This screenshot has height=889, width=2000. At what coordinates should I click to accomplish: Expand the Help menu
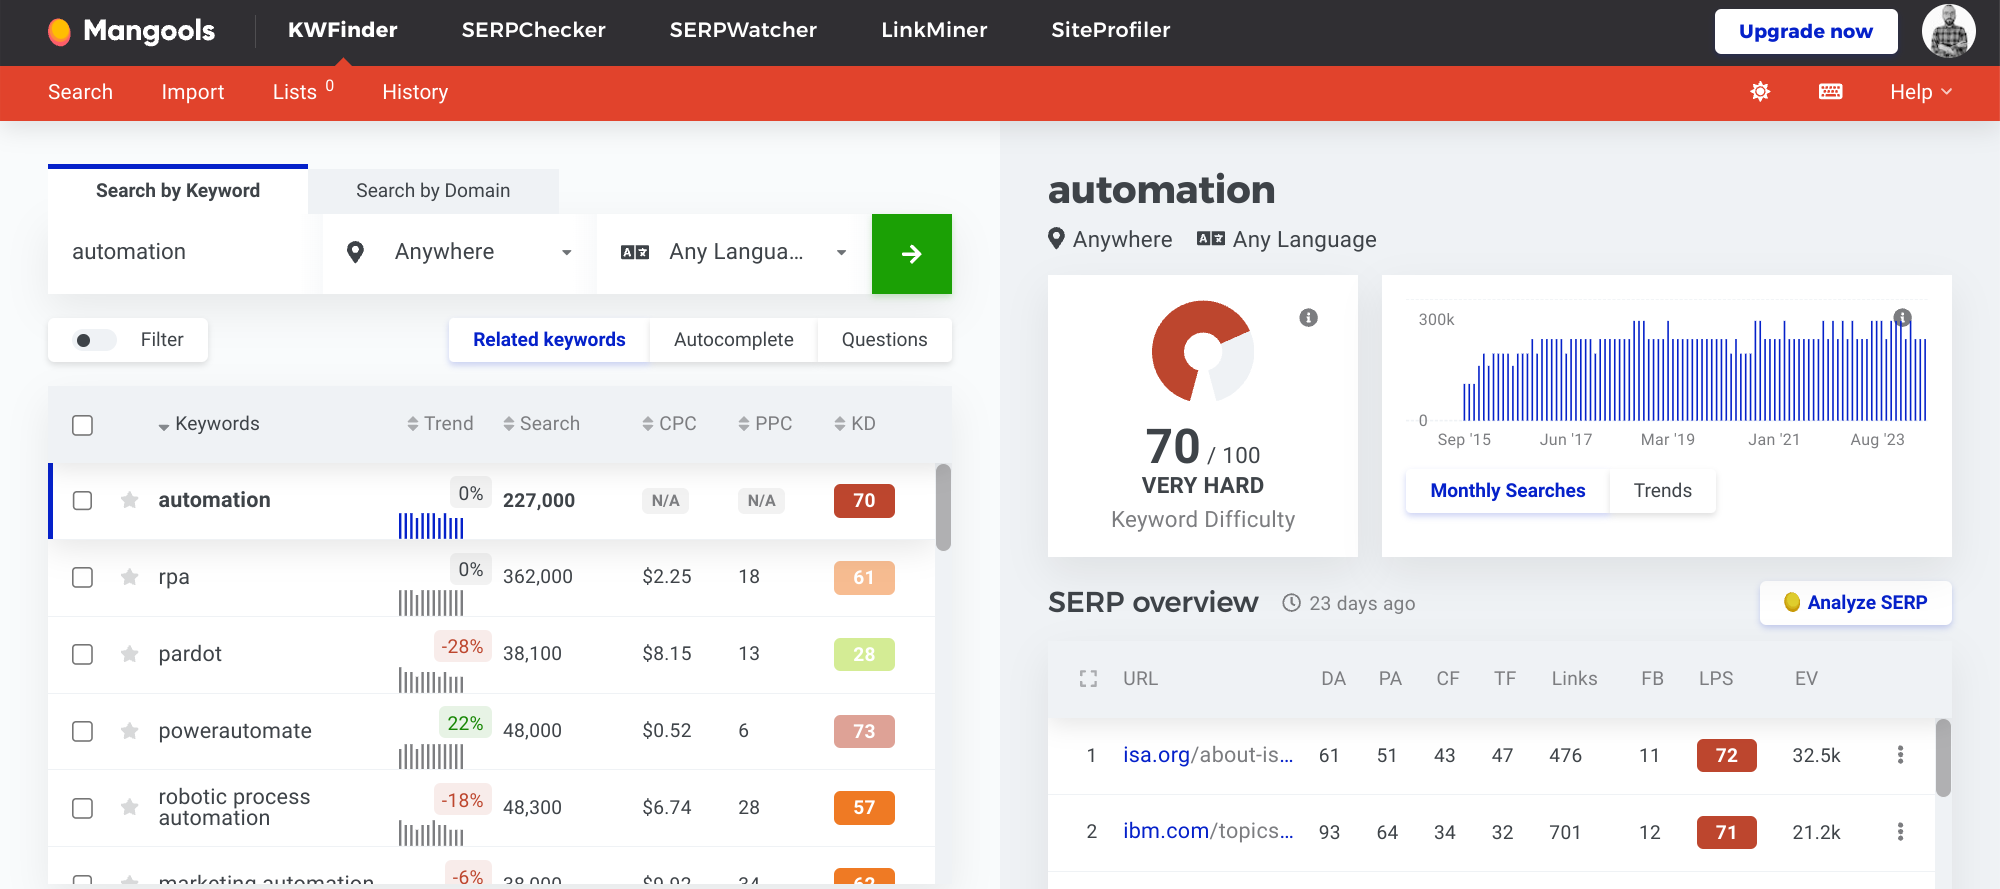click(x=1920, y=92)
